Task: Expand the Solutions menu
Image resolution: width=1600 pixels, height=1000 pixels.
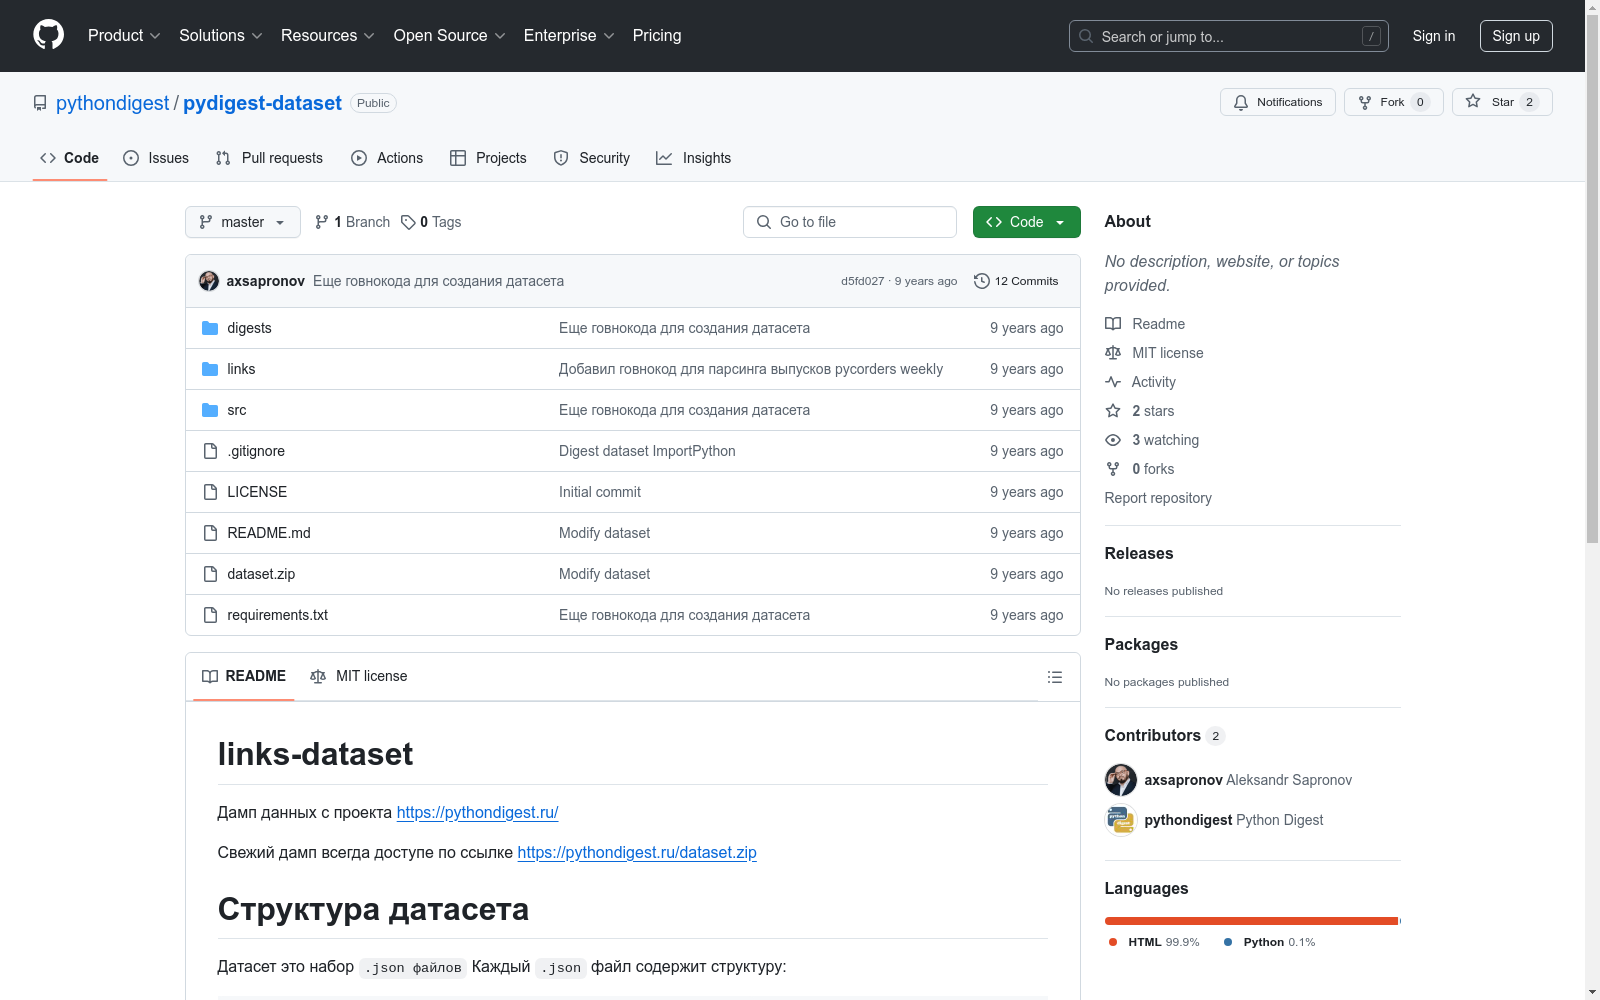Action: coord(221,36)
